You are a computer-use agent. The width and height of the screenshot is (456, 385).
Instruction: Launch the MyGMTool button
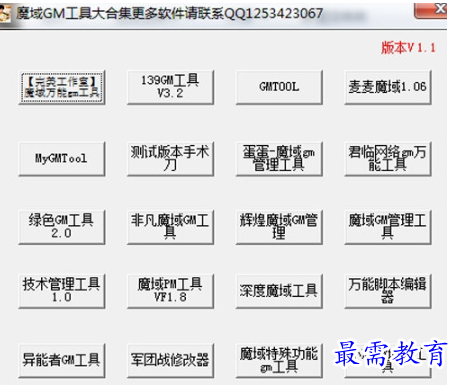(x=62, y=159)
